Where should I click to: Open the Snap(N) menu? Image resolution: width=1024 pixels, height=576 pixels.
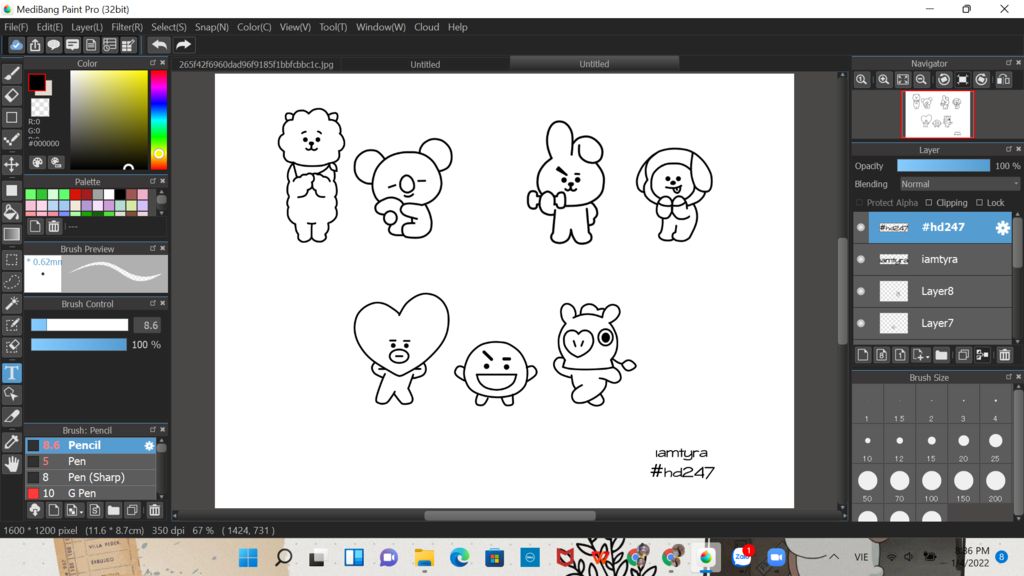212,27
